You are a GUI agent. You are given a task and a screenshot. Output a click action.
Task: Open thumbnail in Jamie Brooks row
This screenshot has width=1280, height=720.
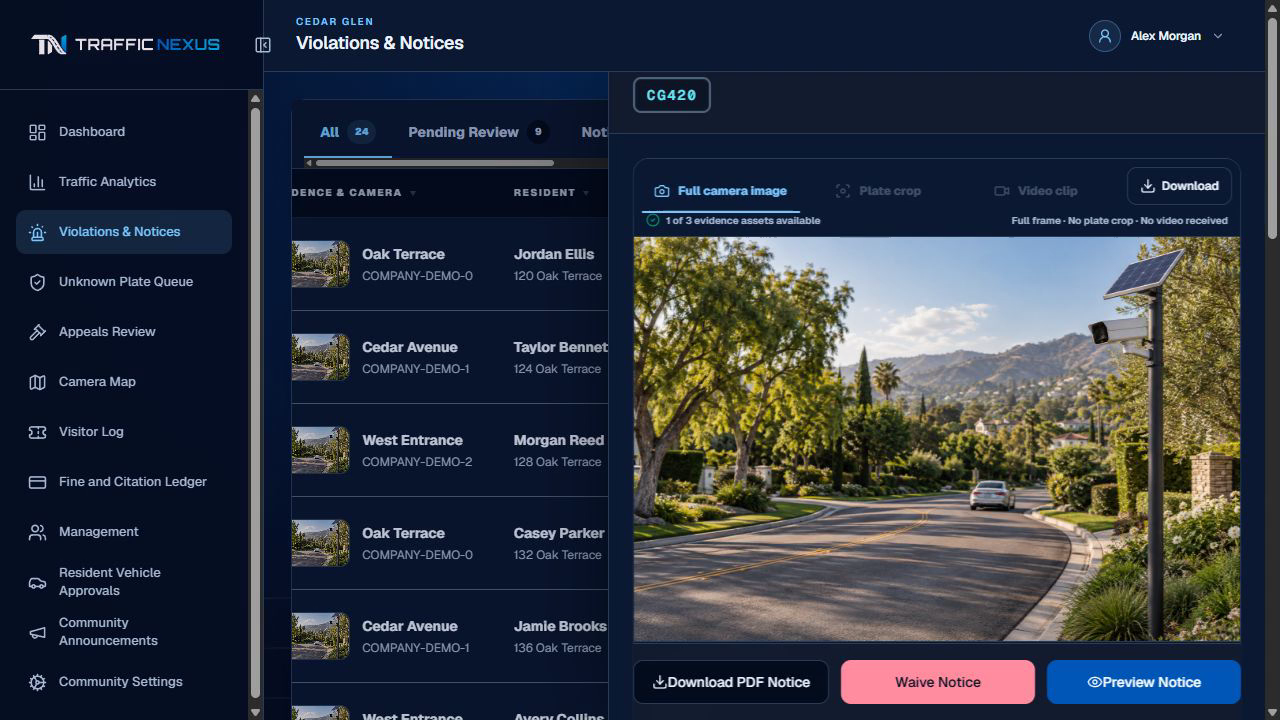click(321, 636)
